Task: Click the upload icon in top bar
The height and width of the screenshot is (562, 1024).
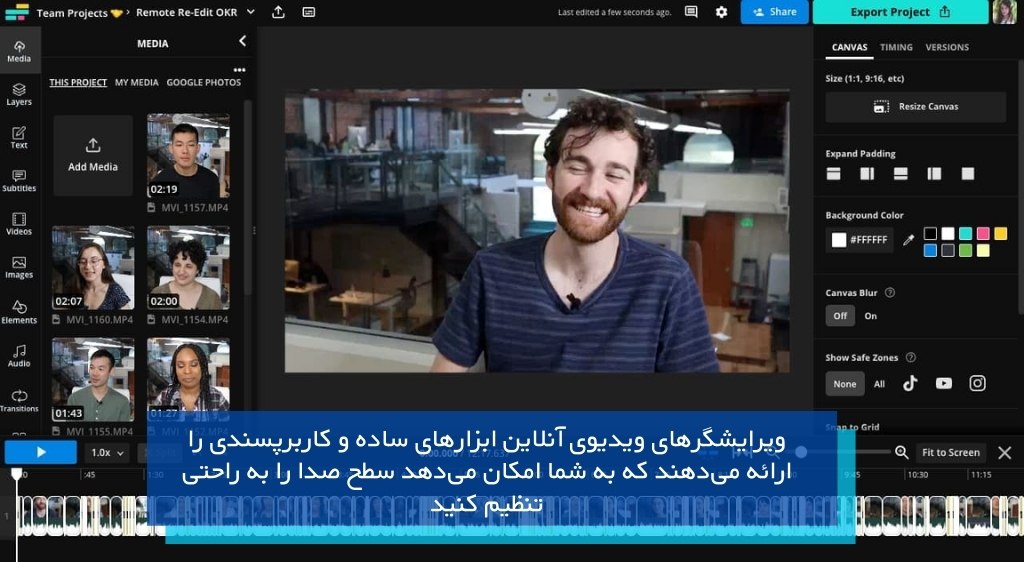Action: [x=278, y=12]
